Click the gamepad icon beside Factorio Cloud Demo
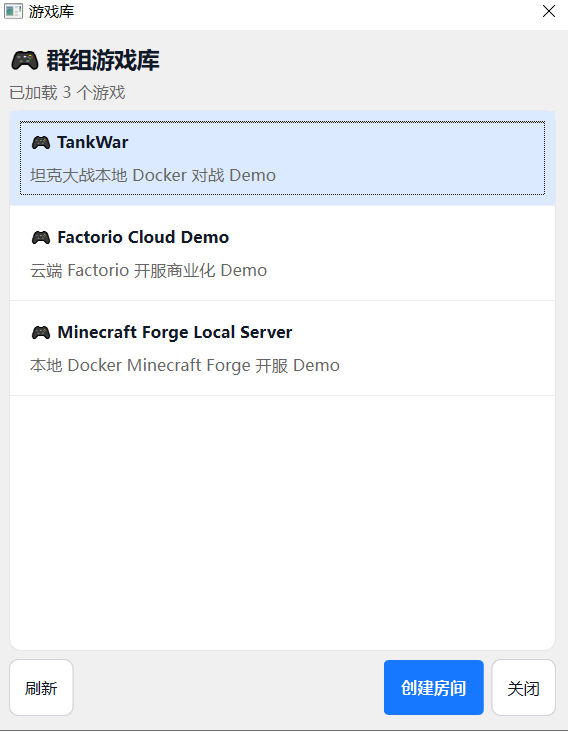The width and height of the screenshot is (568, 731). [x=41, y=238]
